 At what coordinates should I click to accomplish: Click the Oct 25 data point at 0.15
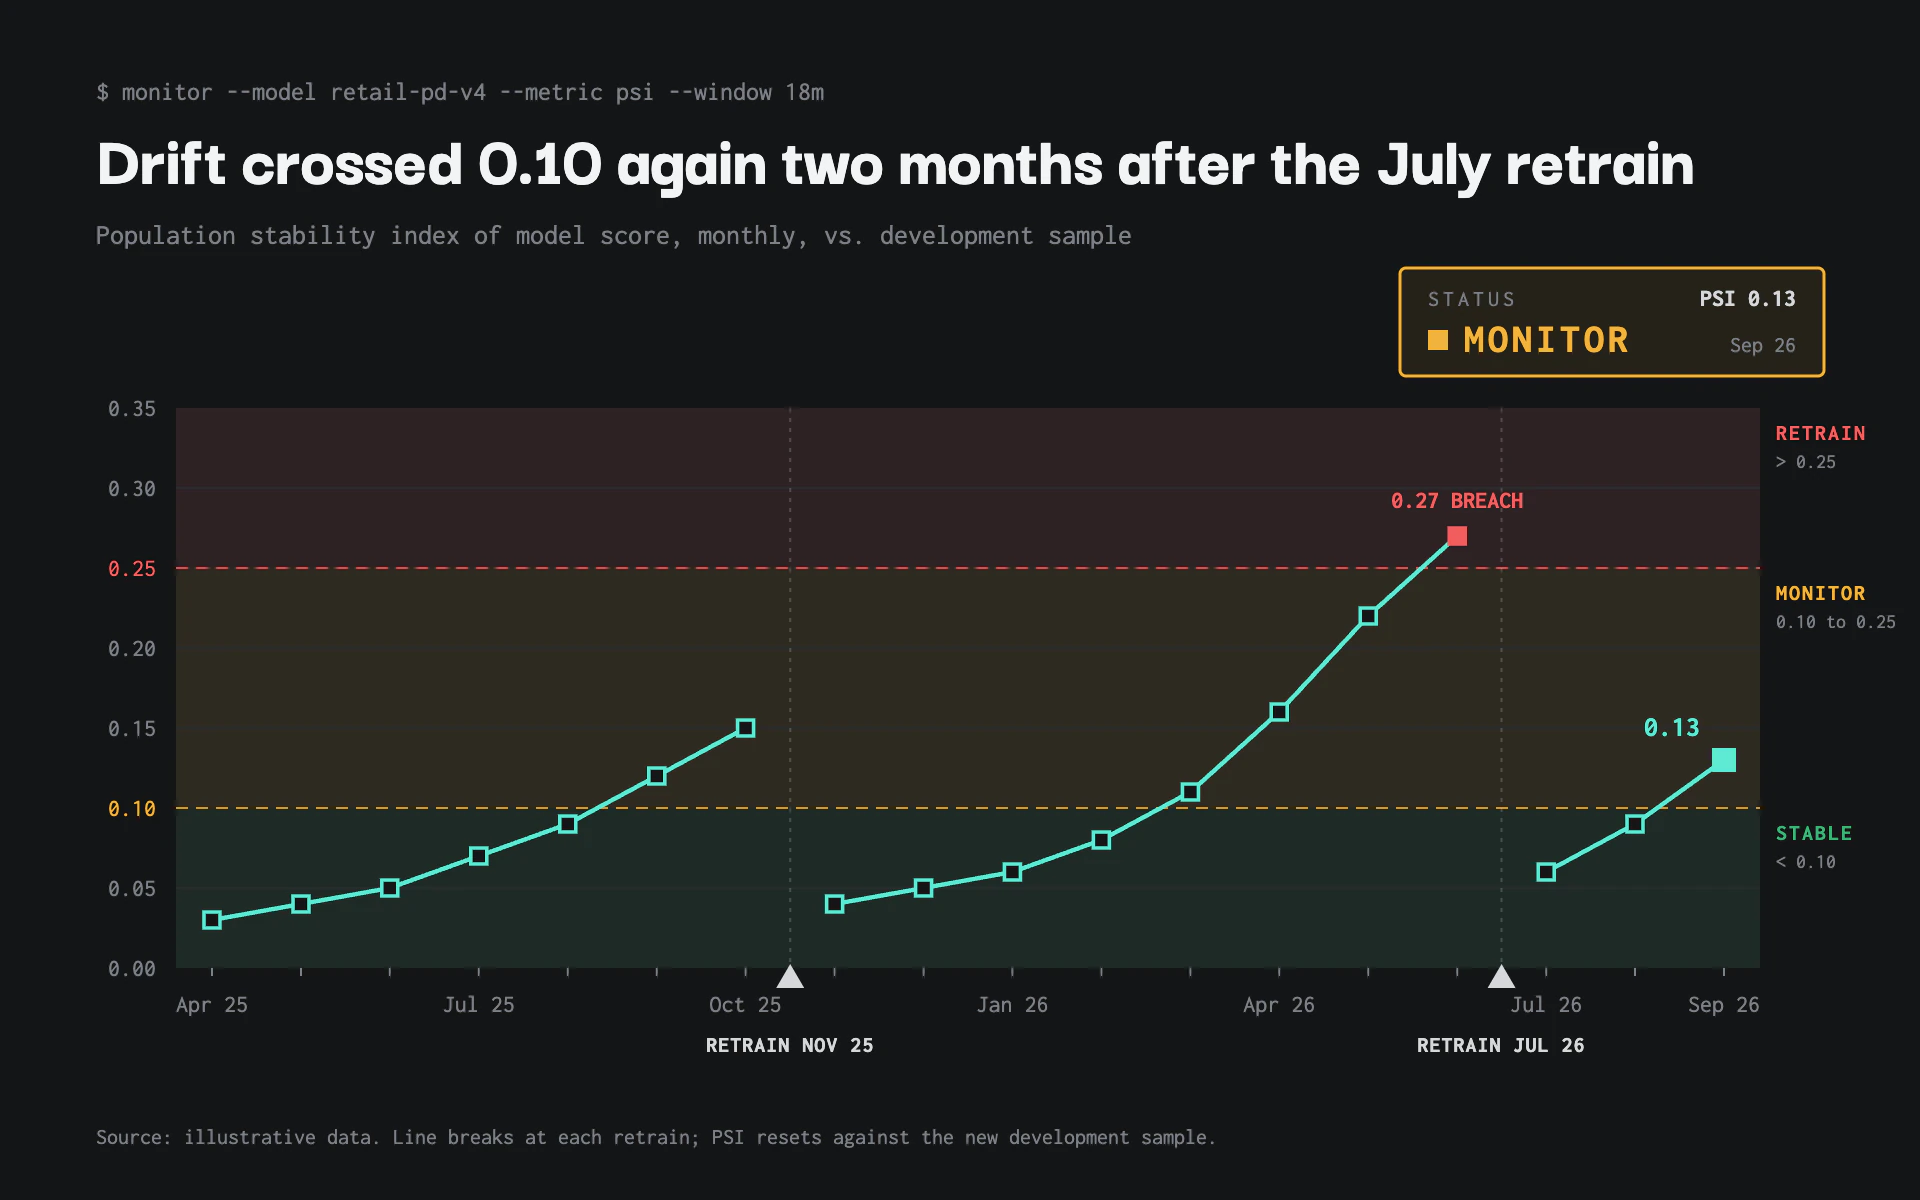click(745, 728)
